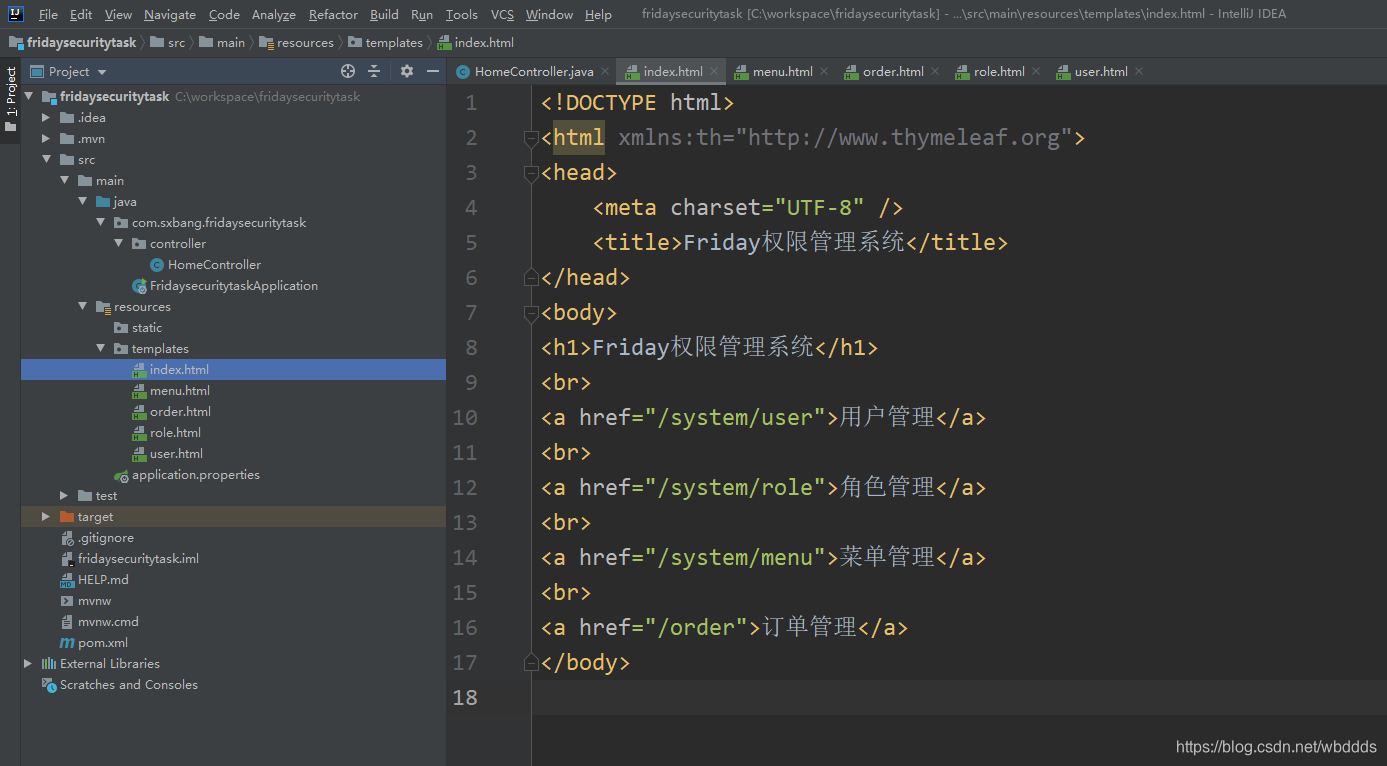This screenshot has width=1387, height=766.
Task: Close the menu.html editor tab
Action: (822, 71)
